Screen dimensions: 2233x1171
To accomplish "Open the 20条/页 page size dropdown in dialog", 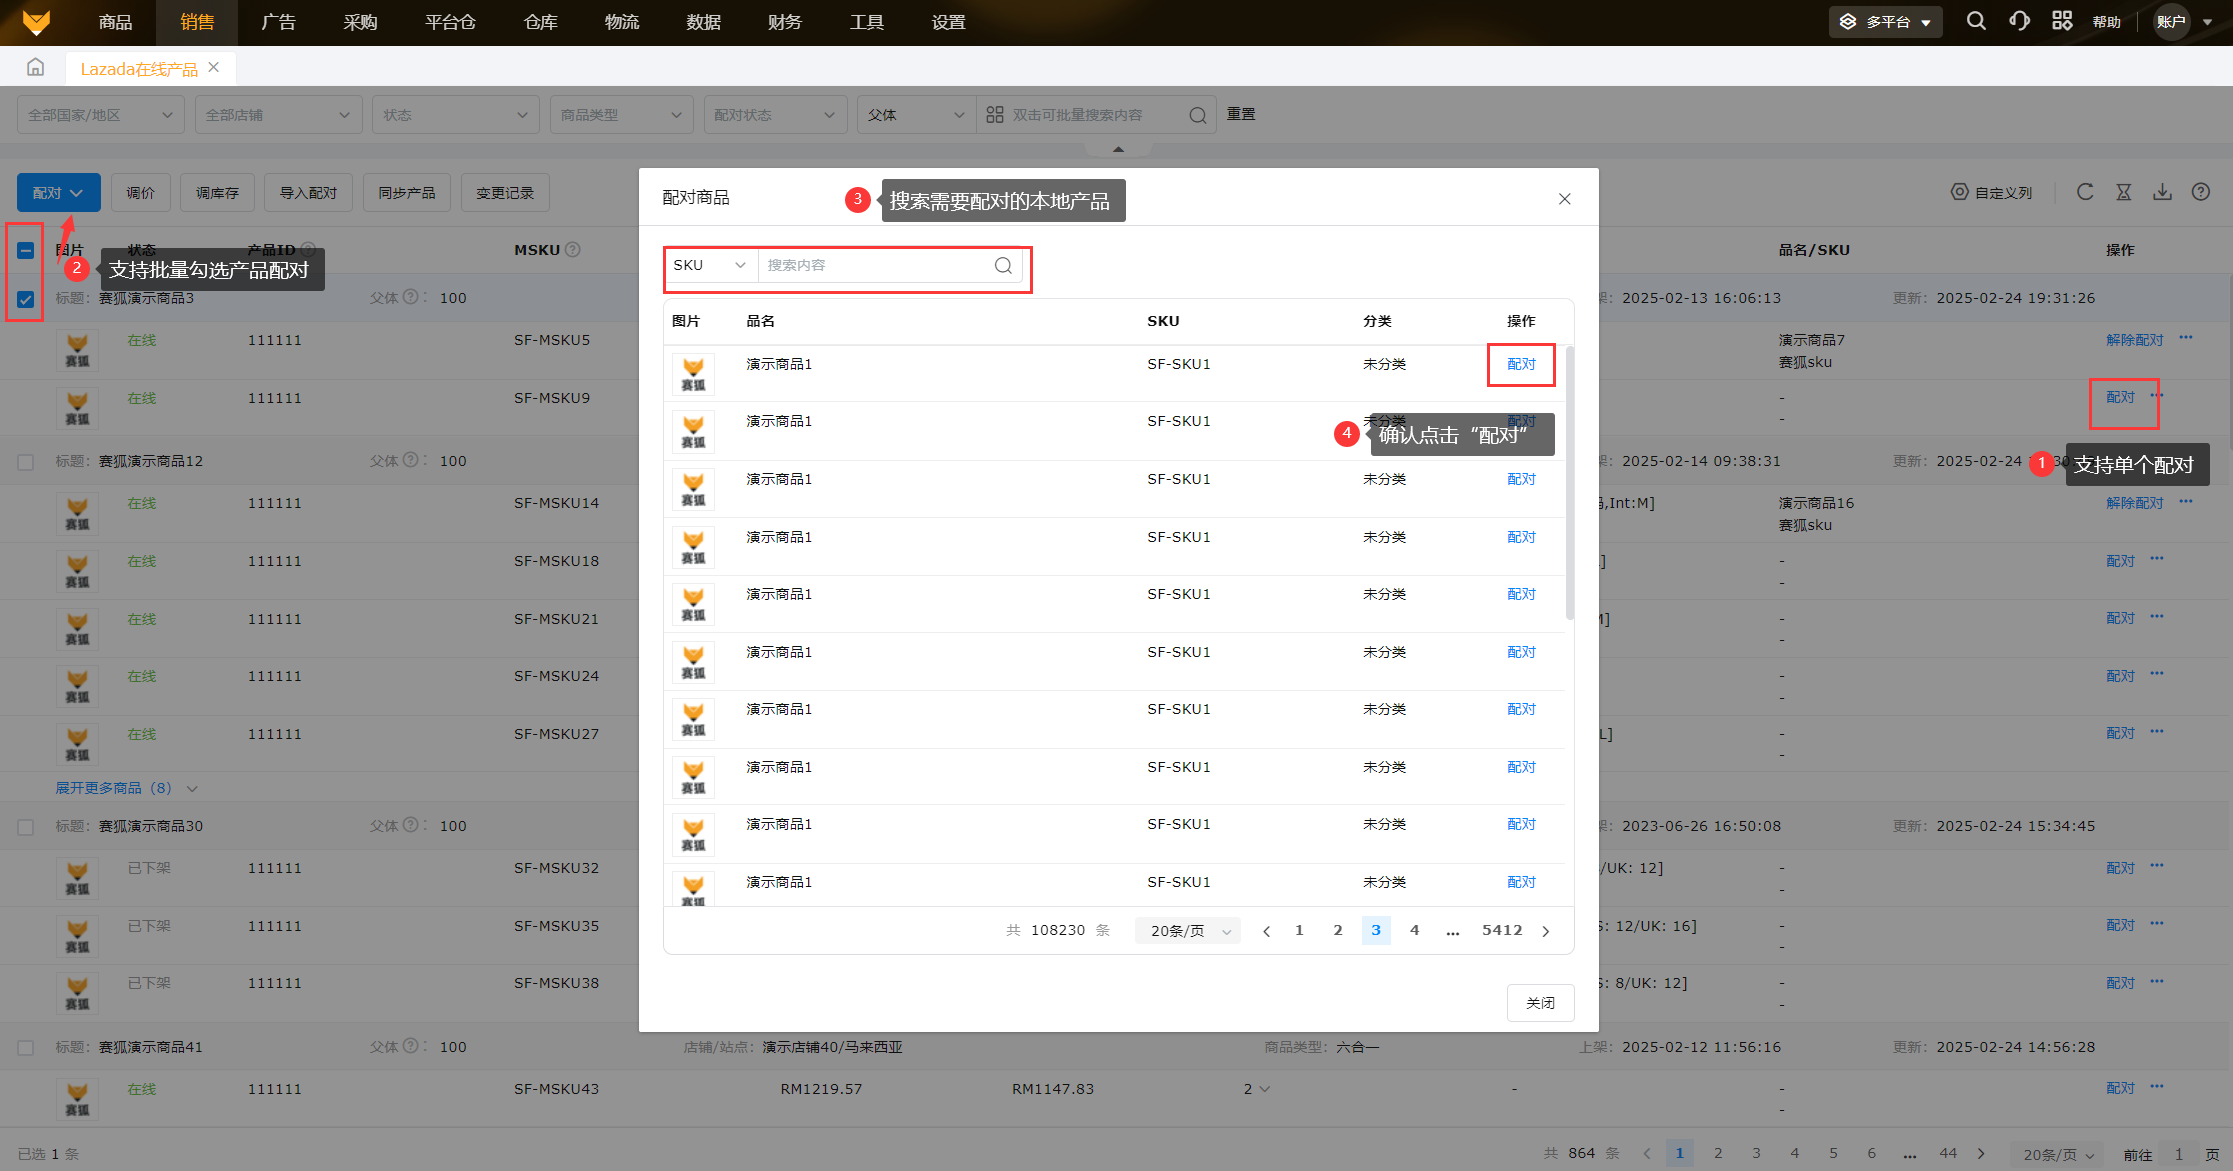I will (x=1188, y=931).
